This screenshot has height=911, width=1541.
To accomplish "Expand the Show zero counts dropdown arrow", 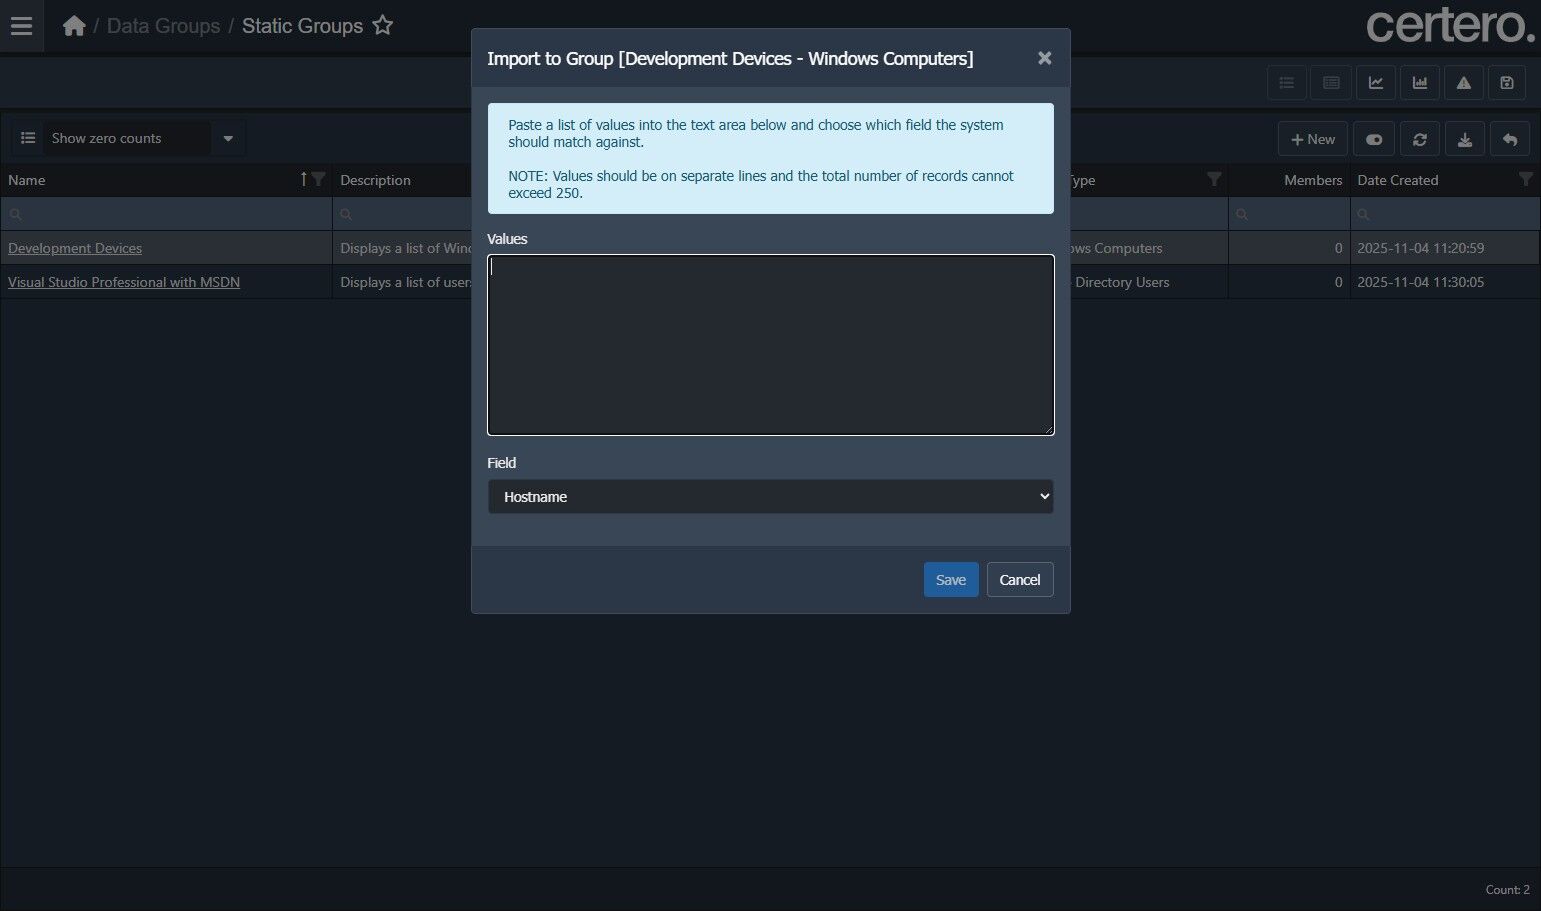I will pyautogui.click(x=228, y=138).
